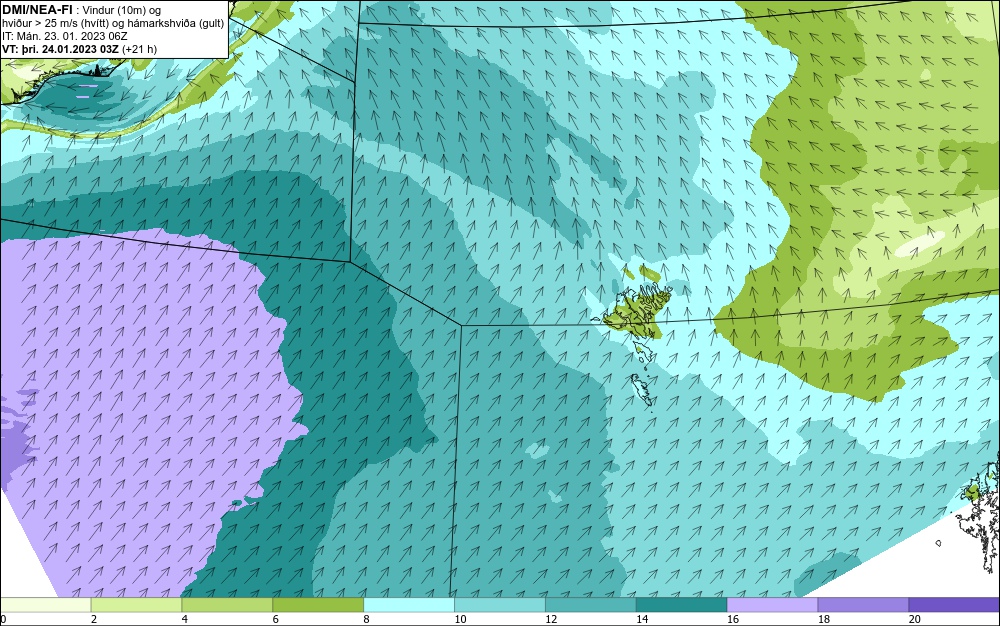Click the "hviður > 25 m/s (hvítt)" line
The image size is (1000, 626).
(x=55, y=24)
